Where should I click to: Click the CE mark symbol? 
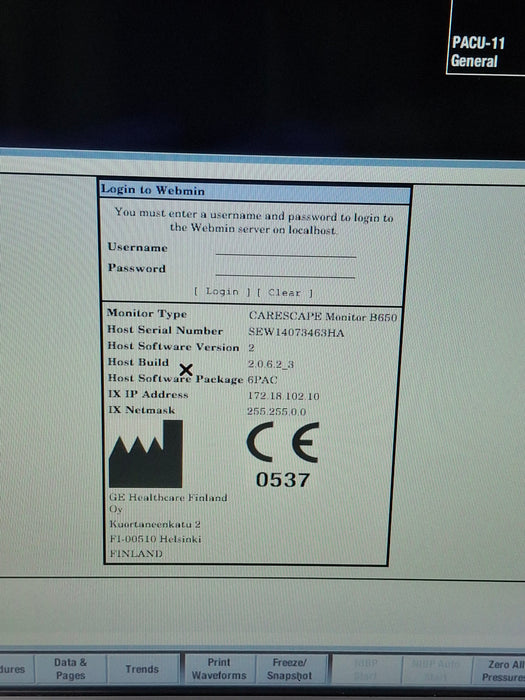pos(283,442)
